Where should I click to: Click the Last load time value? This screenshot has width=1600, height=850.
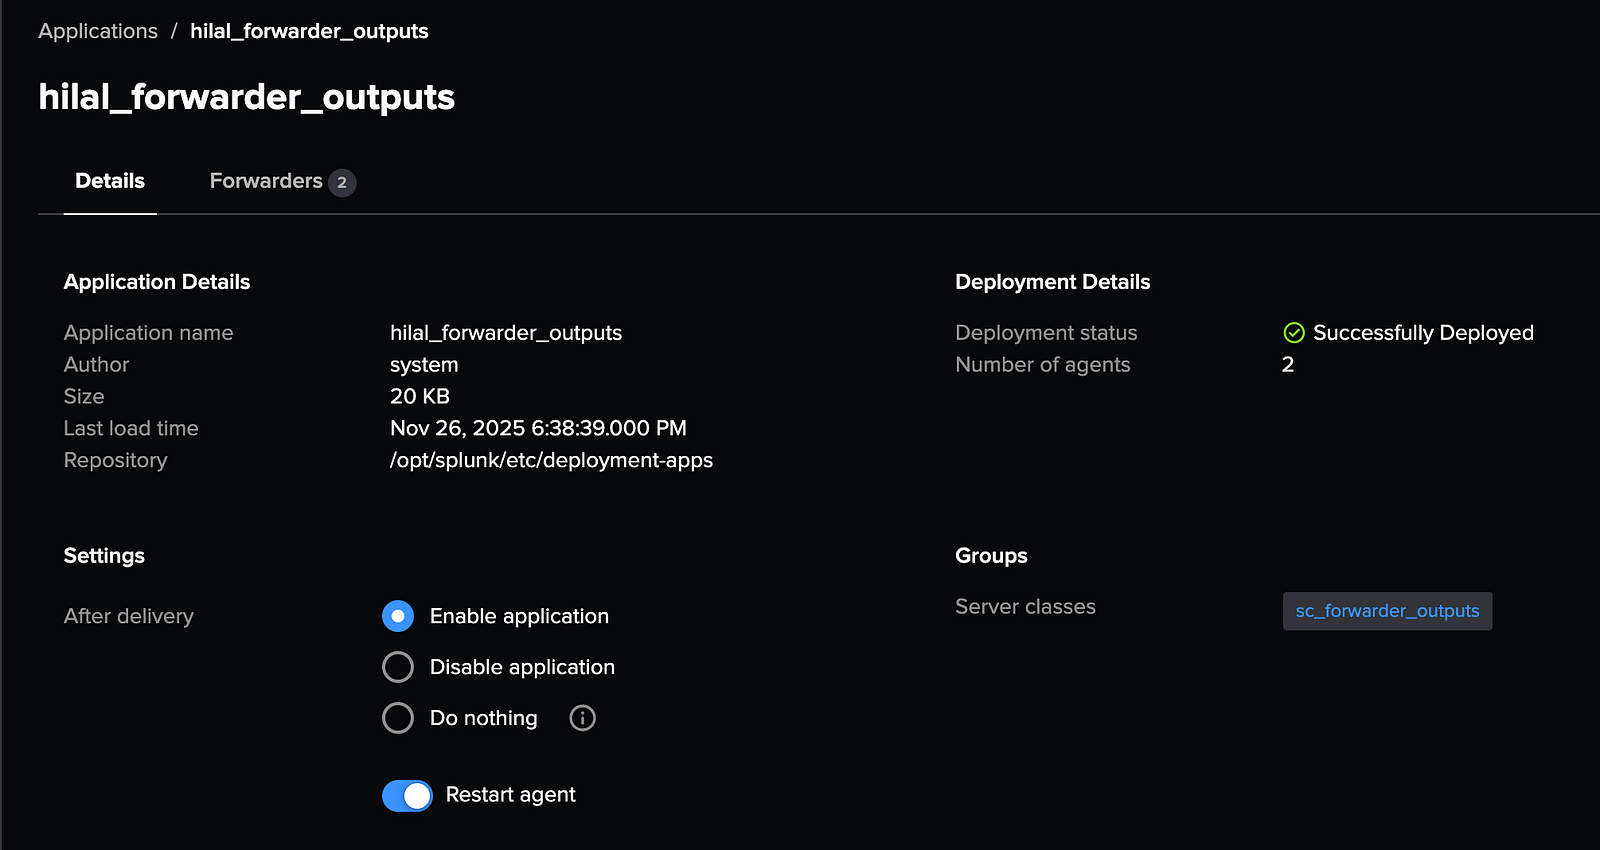click(x=538, y=428)
